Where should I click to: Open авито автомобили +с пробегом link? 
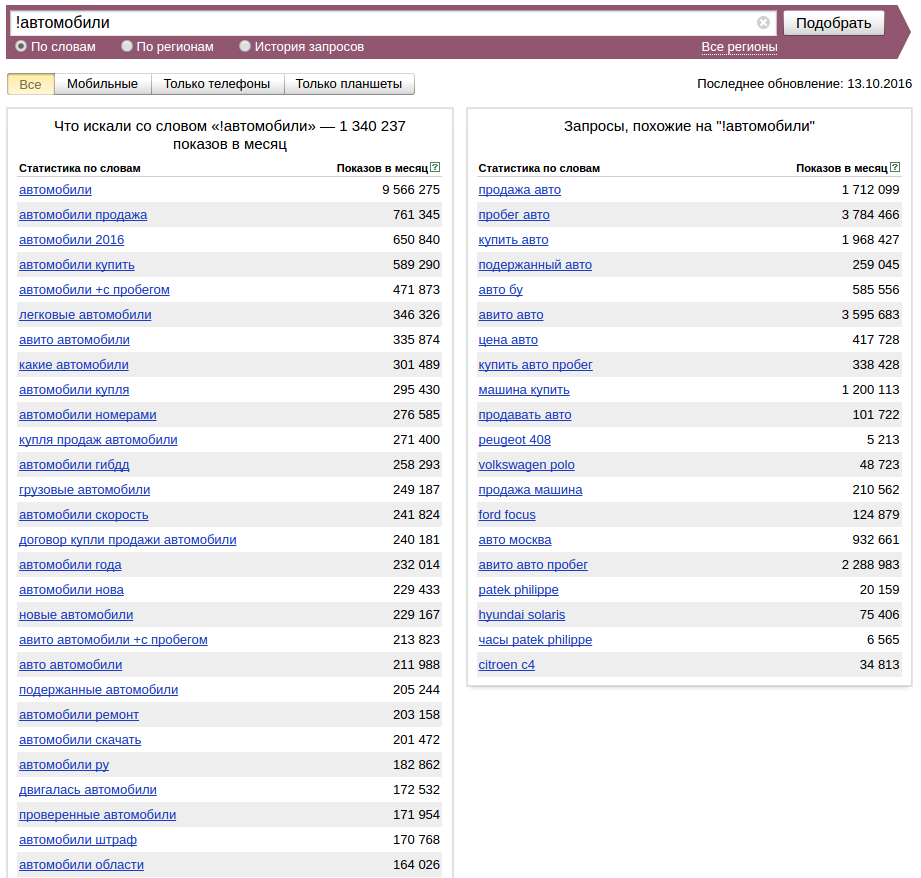click(113, 640)
